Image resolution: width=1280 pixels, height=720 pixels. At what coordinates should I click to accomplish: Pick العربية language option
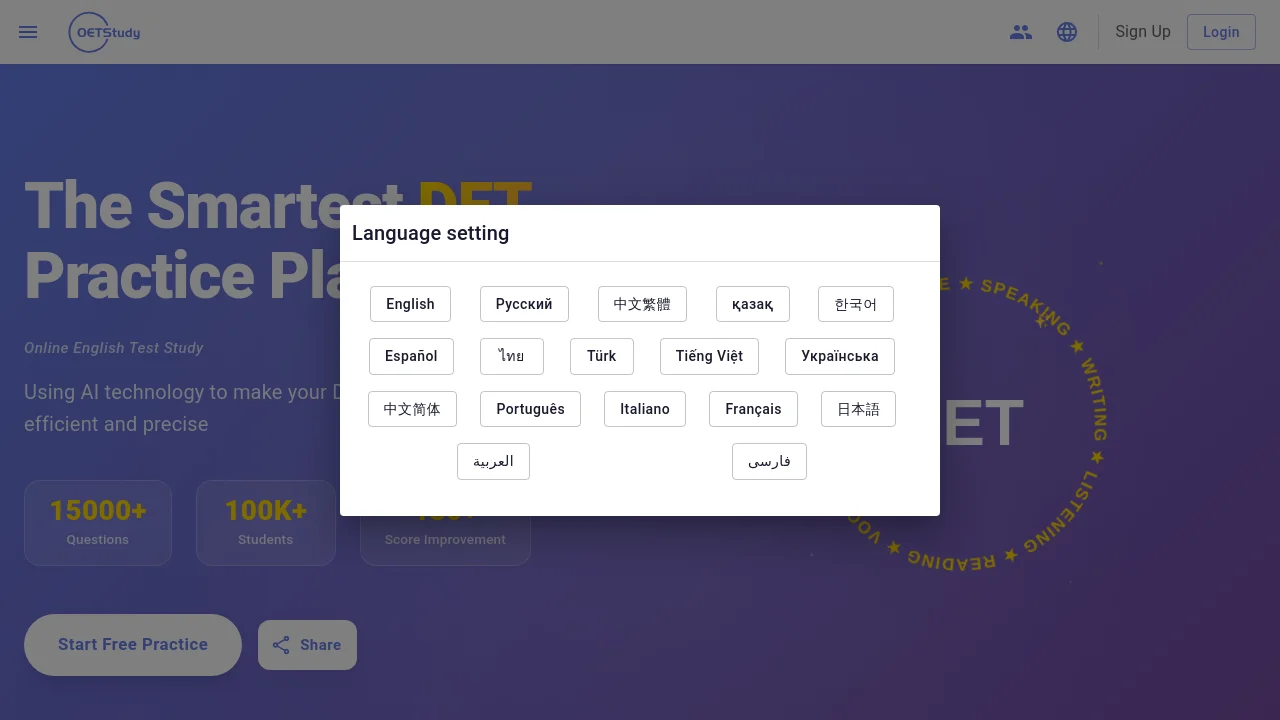[x=493, y=462]
